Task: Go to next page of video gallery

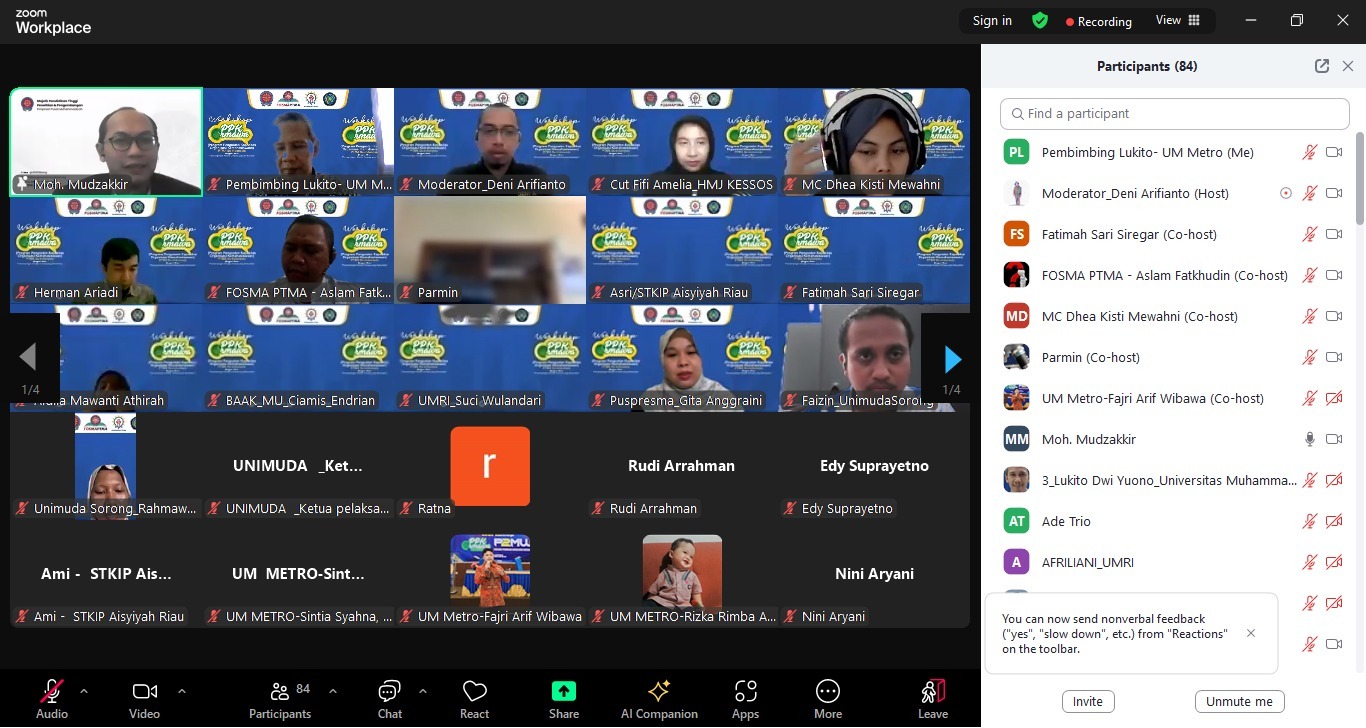Action: (952, 358)
